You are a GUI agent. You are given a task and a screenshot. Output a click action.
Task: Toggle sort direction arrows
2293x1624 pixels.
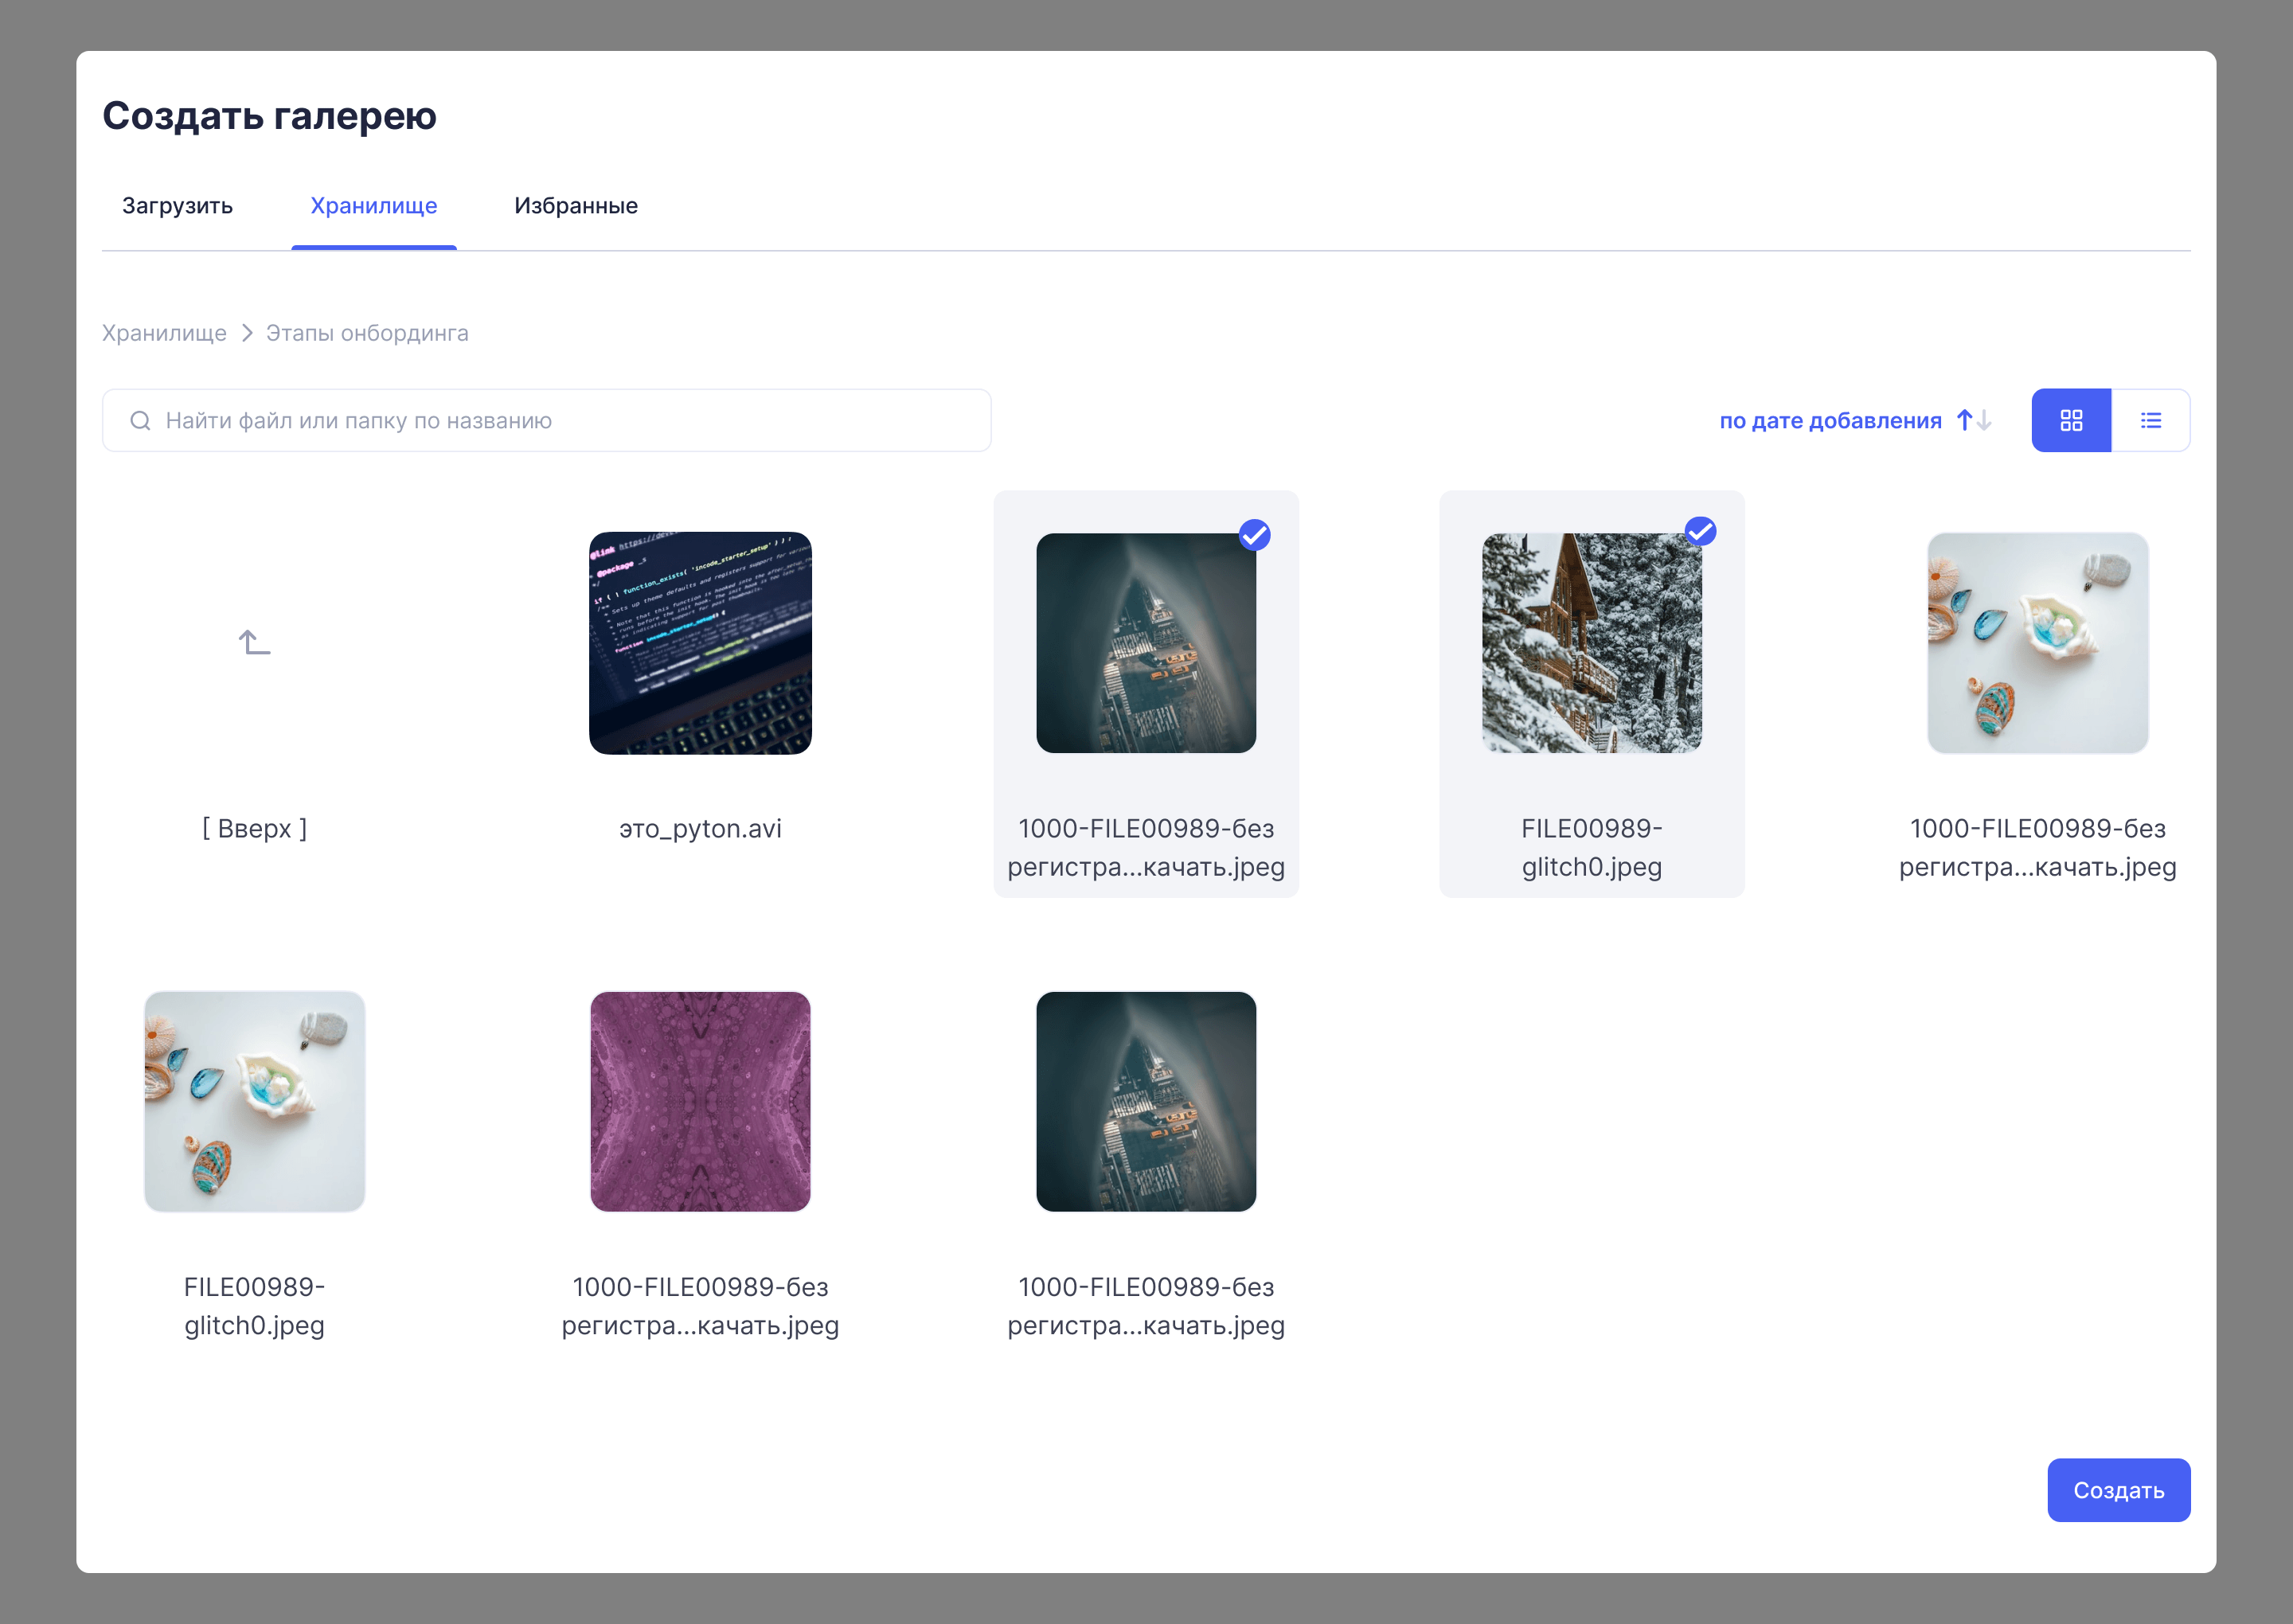(x=1974, y=420)
